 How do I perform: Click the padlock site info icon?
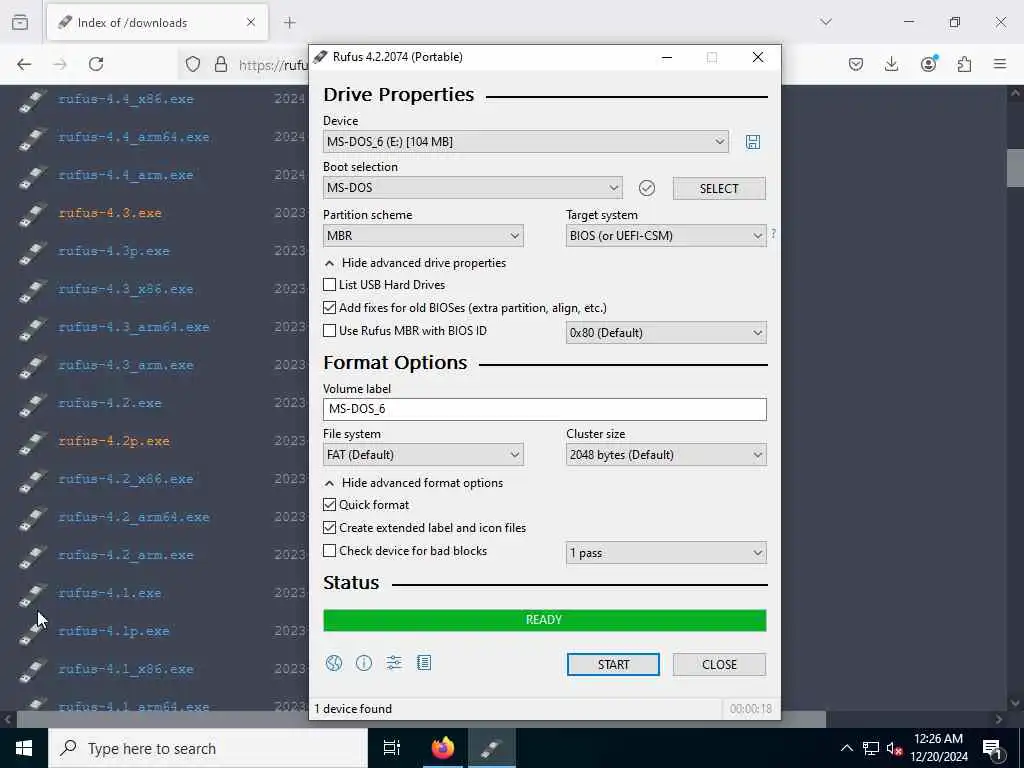tap(221, 64)
